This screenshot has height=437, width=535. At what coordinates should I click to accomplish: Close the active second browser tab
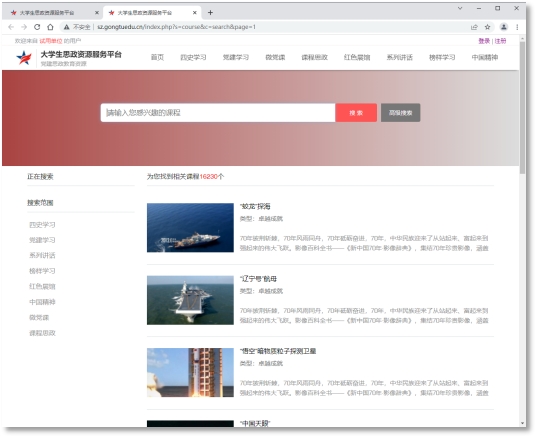click(194, 13)
